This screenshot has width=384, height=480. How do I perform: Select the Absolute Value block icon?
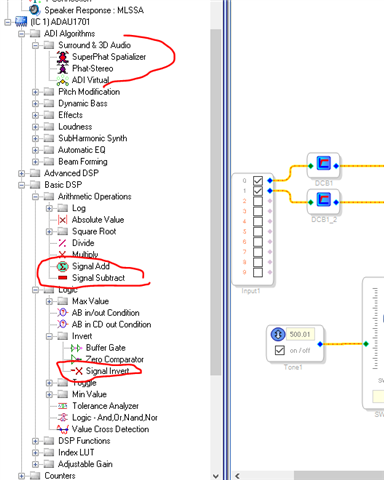62,220
